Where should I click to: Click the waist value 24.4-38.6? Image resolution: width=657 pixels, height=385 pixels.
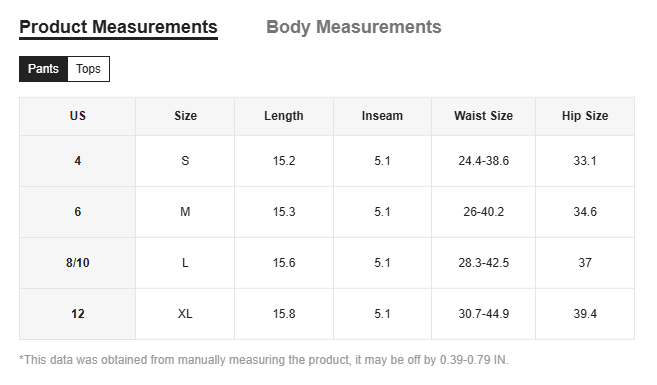[484, 161]
